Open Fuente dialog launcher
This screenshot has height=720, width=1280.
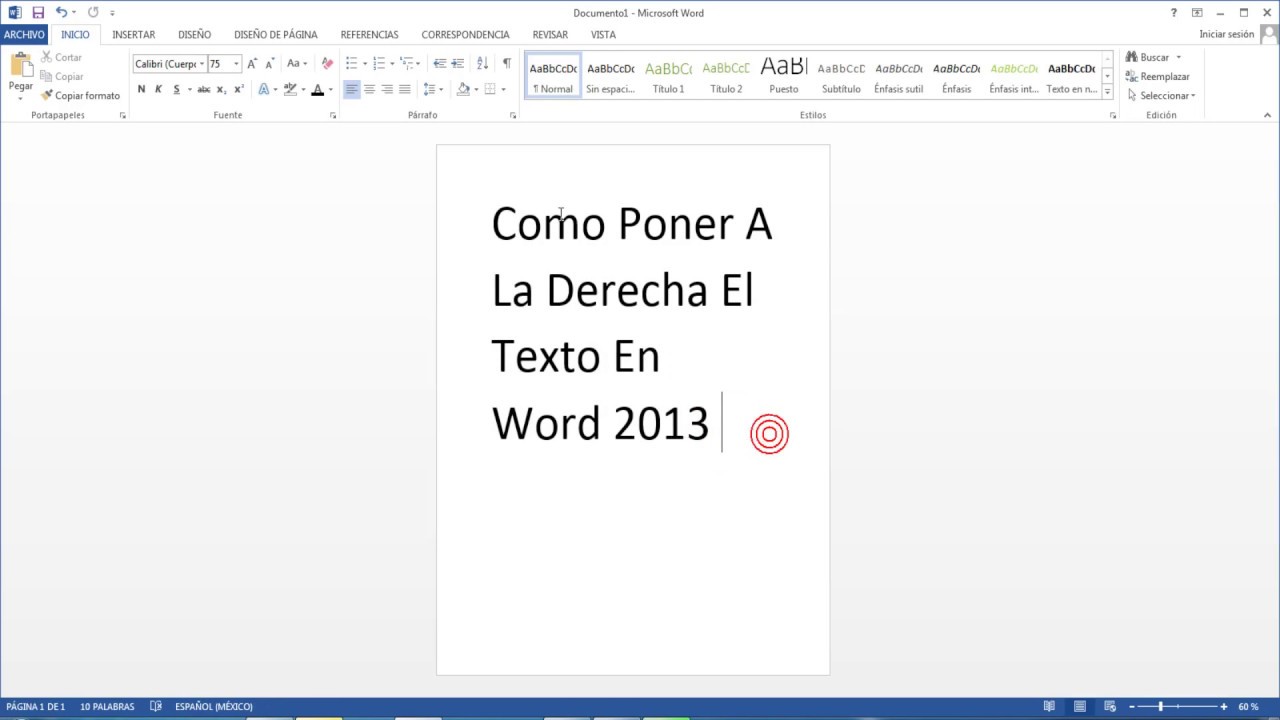pyautogui.click(x=333, y=116)
